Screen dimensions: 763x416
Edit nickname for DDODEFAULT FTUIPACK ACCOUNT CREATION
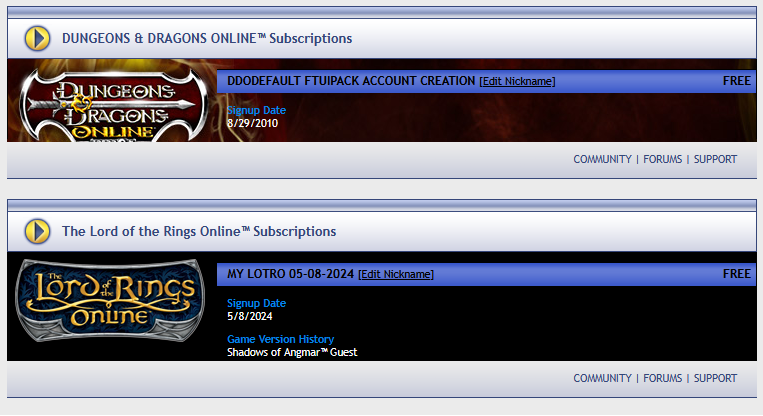(x=517, y=81)
